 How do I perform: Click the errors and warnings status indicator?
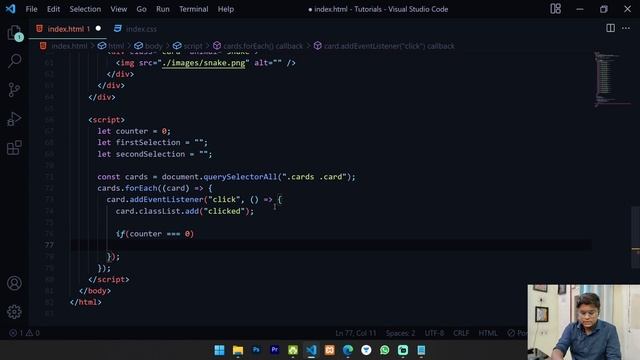coord(24,333)
